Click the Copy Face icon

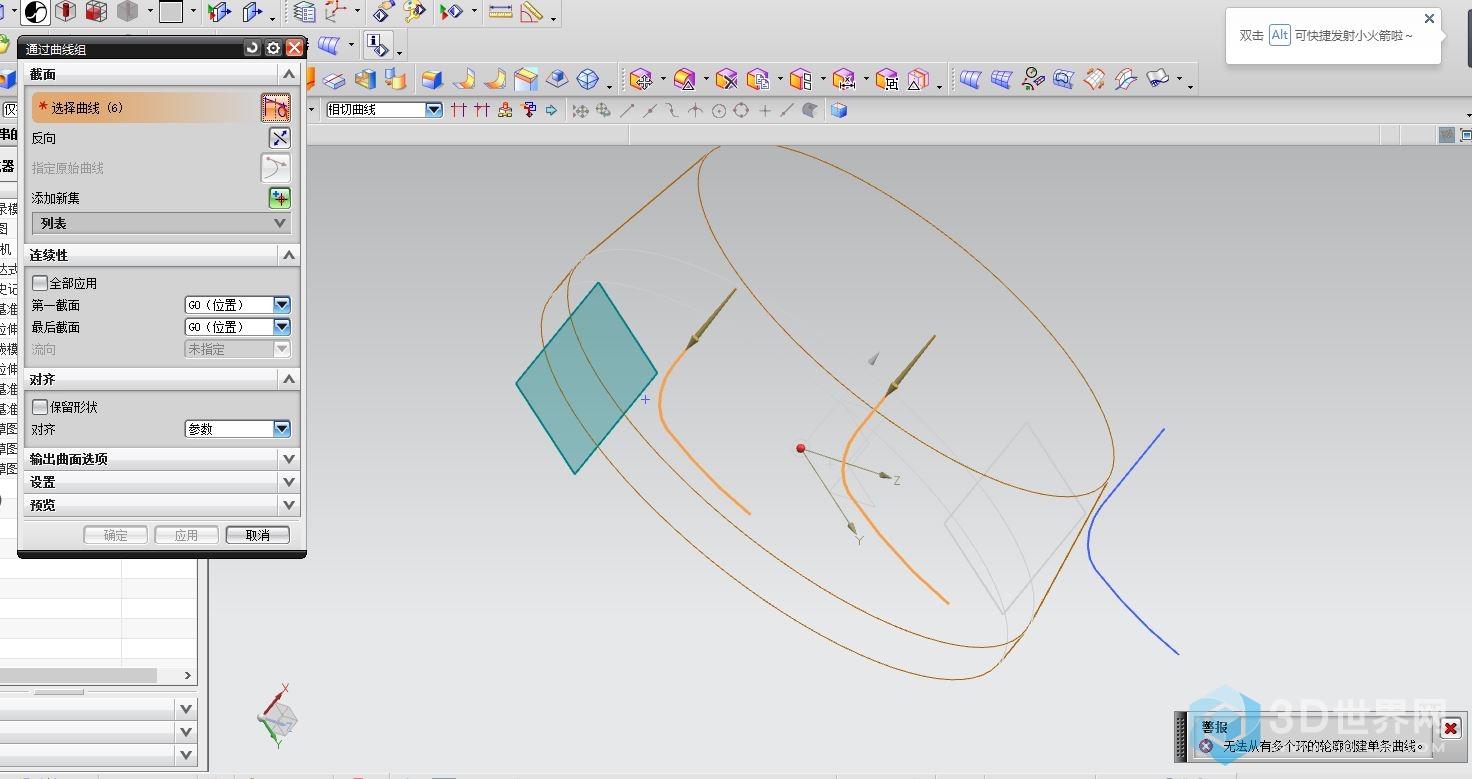click(x=757, y=80)
